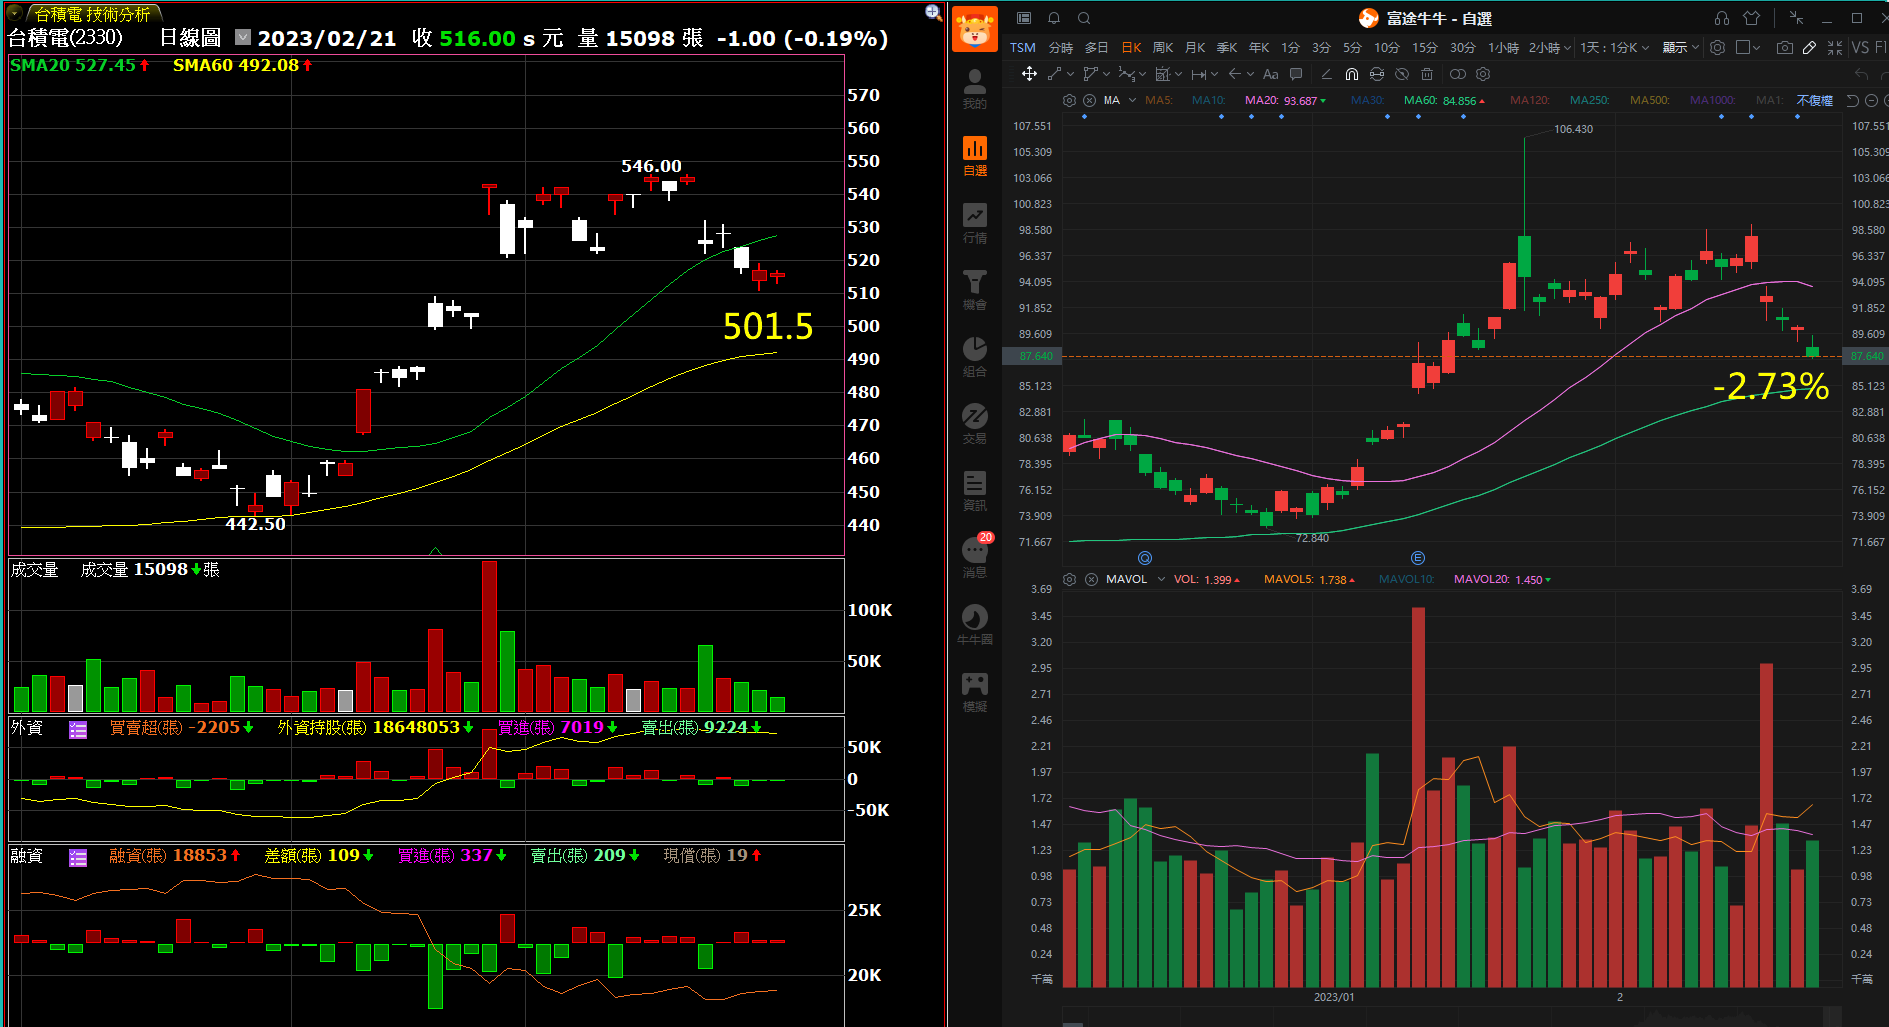Toggle the MAVOL10 line

pyautogui.click(x=1406, y=579)
